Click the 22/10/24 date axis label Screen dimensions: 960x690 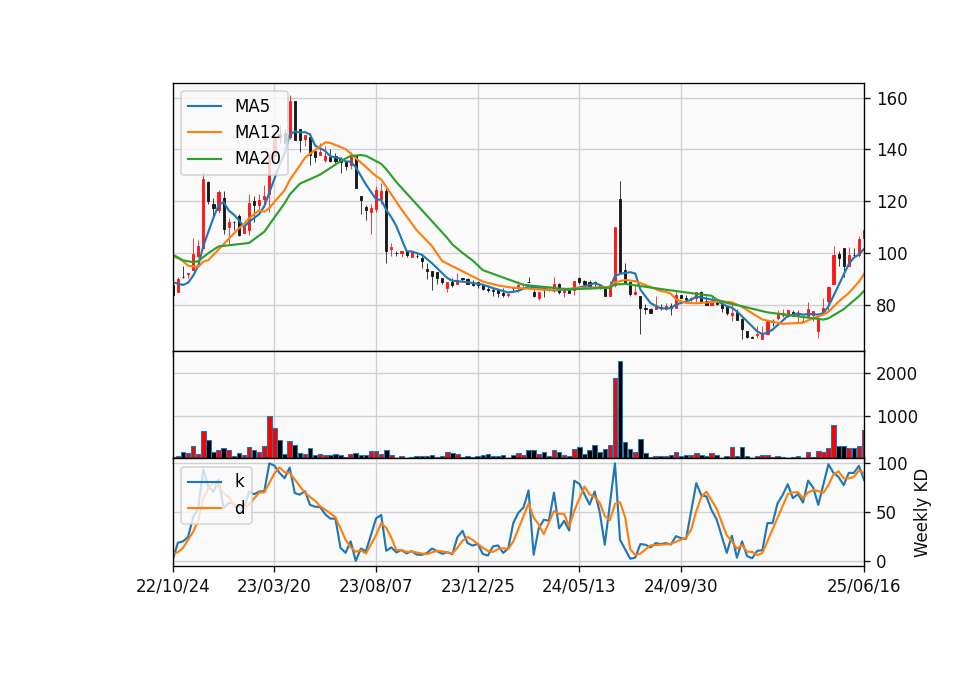tap(173, 587)
